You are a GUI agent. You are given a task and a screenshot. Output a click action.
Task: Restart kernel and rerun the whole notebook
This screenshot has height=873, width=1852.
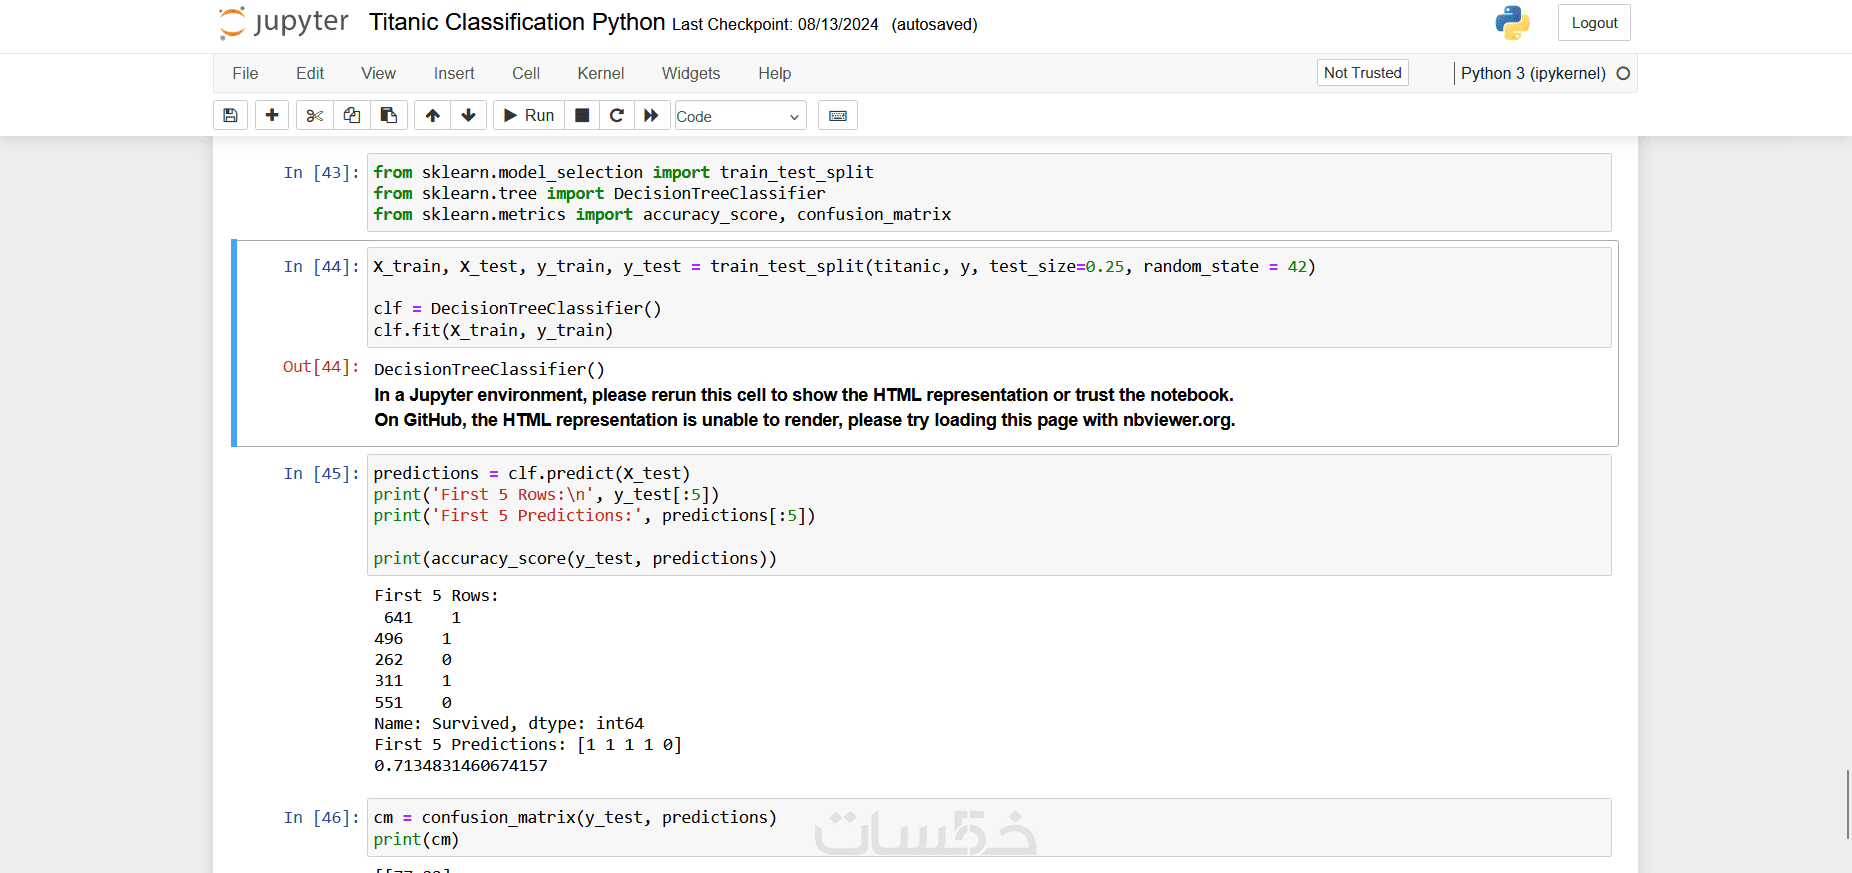tap(651, 116)
